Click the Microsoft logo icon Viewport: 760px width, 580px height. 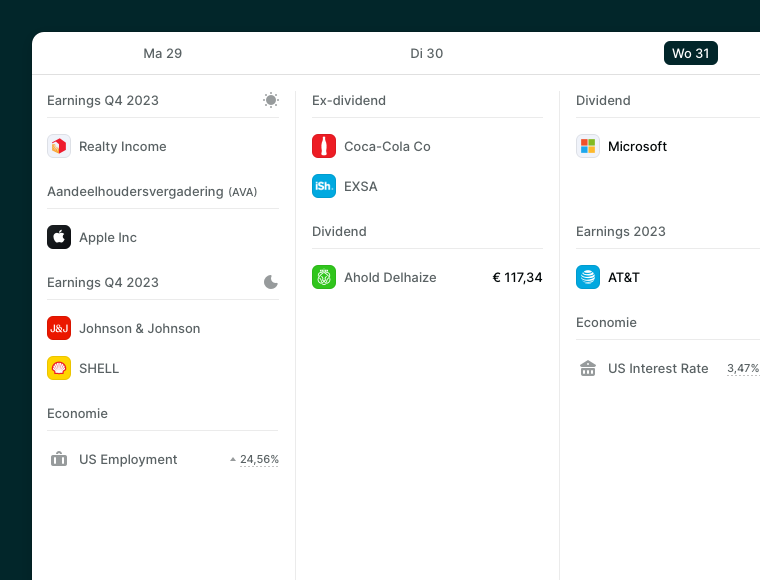[588, 146]
